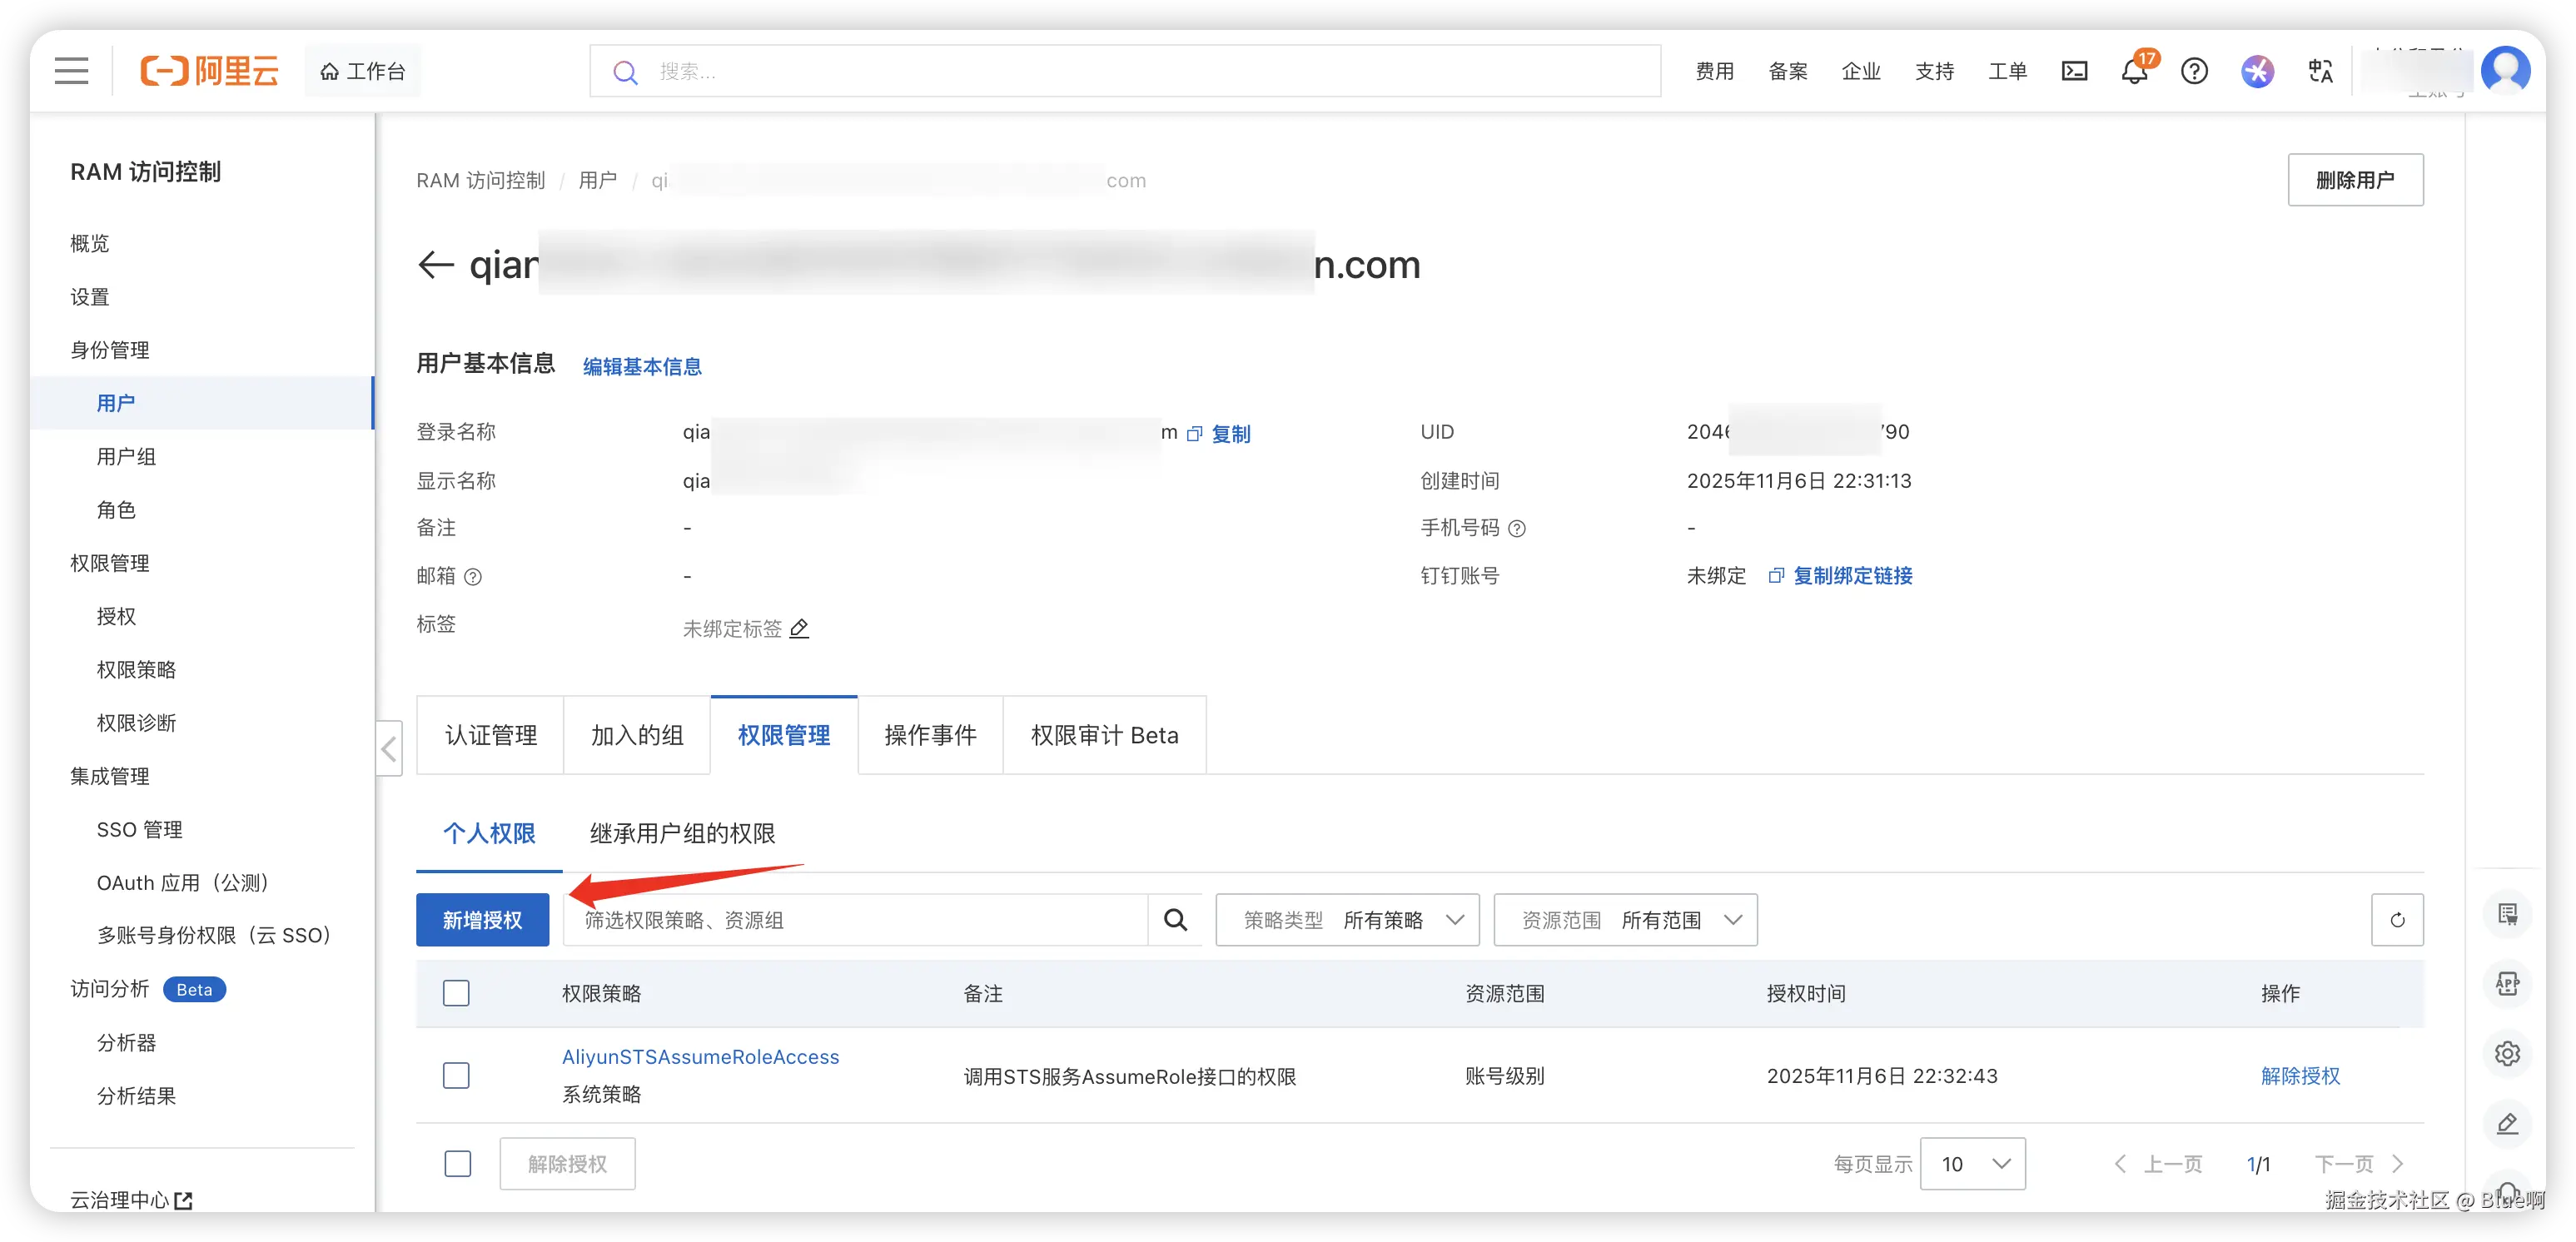Viewport: 2576px width, 1242px height.
Task: Click into the 筛选权限策略 filter field
Action: [x=855, y=920]
